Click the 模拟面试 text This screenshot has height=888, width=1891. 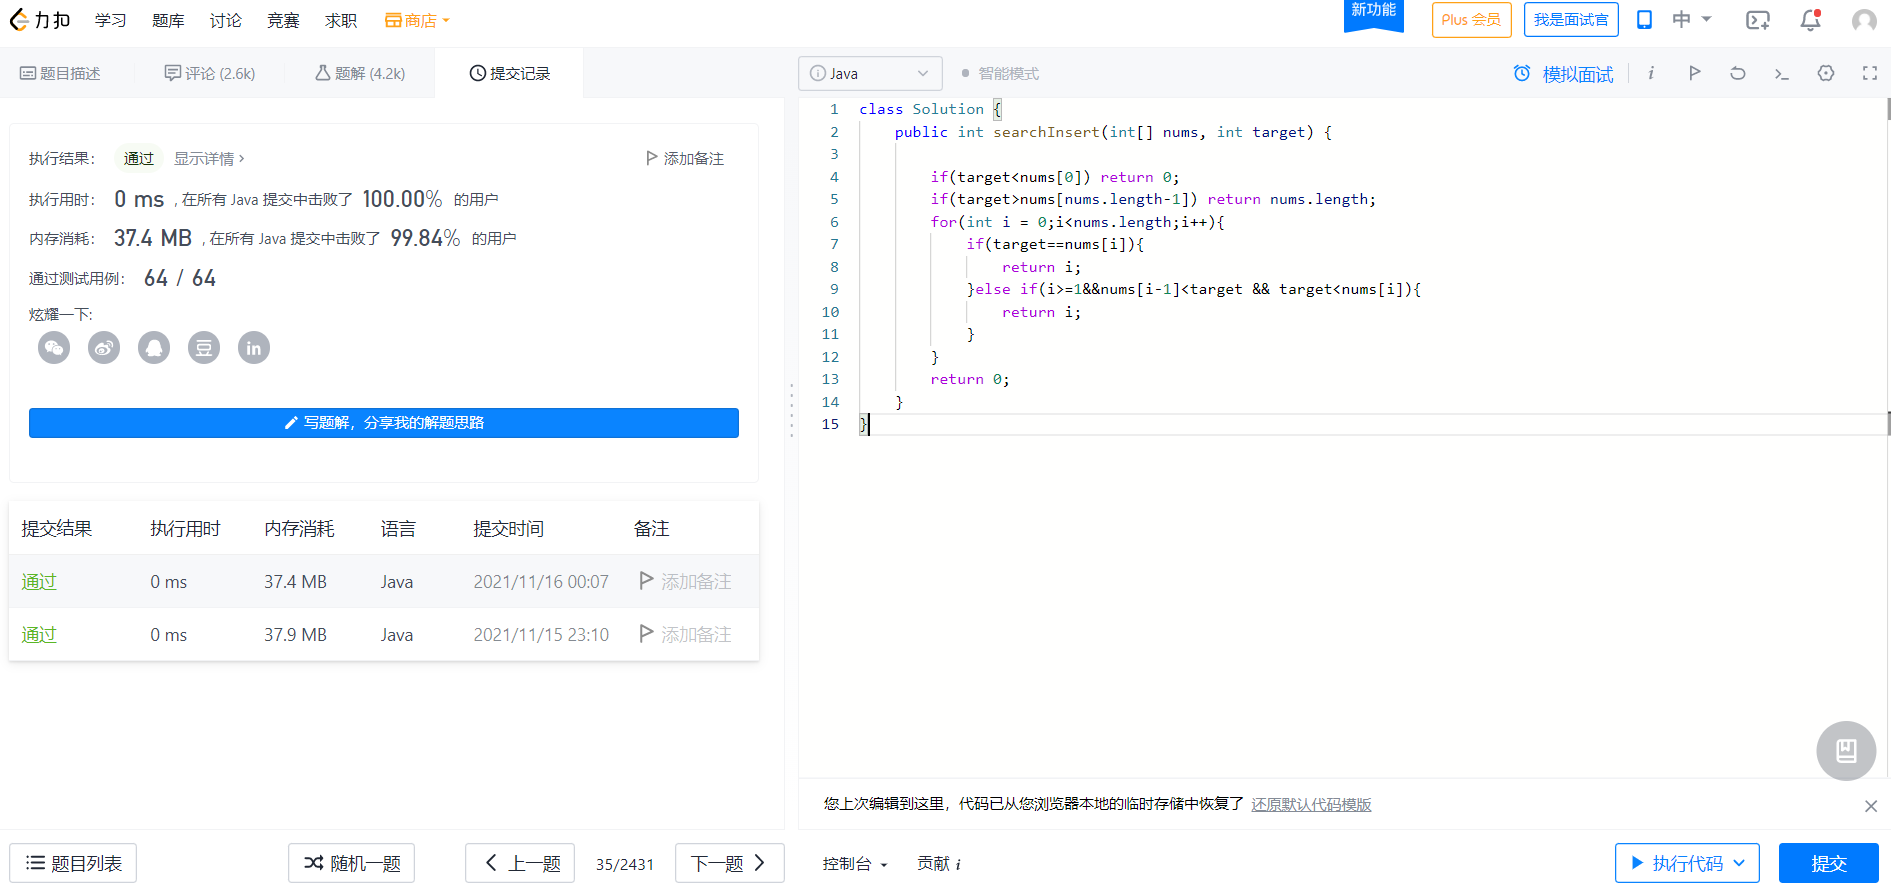[x=1578, y=74]
